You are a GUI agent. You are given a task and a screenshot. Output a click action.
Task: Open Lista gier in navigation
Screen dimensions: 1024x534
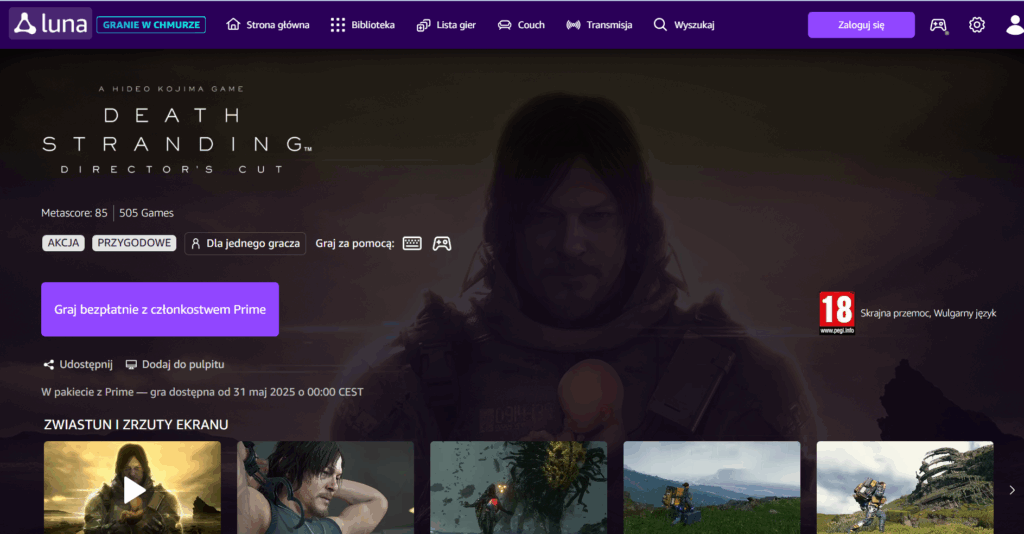click(x=446, y=25)
